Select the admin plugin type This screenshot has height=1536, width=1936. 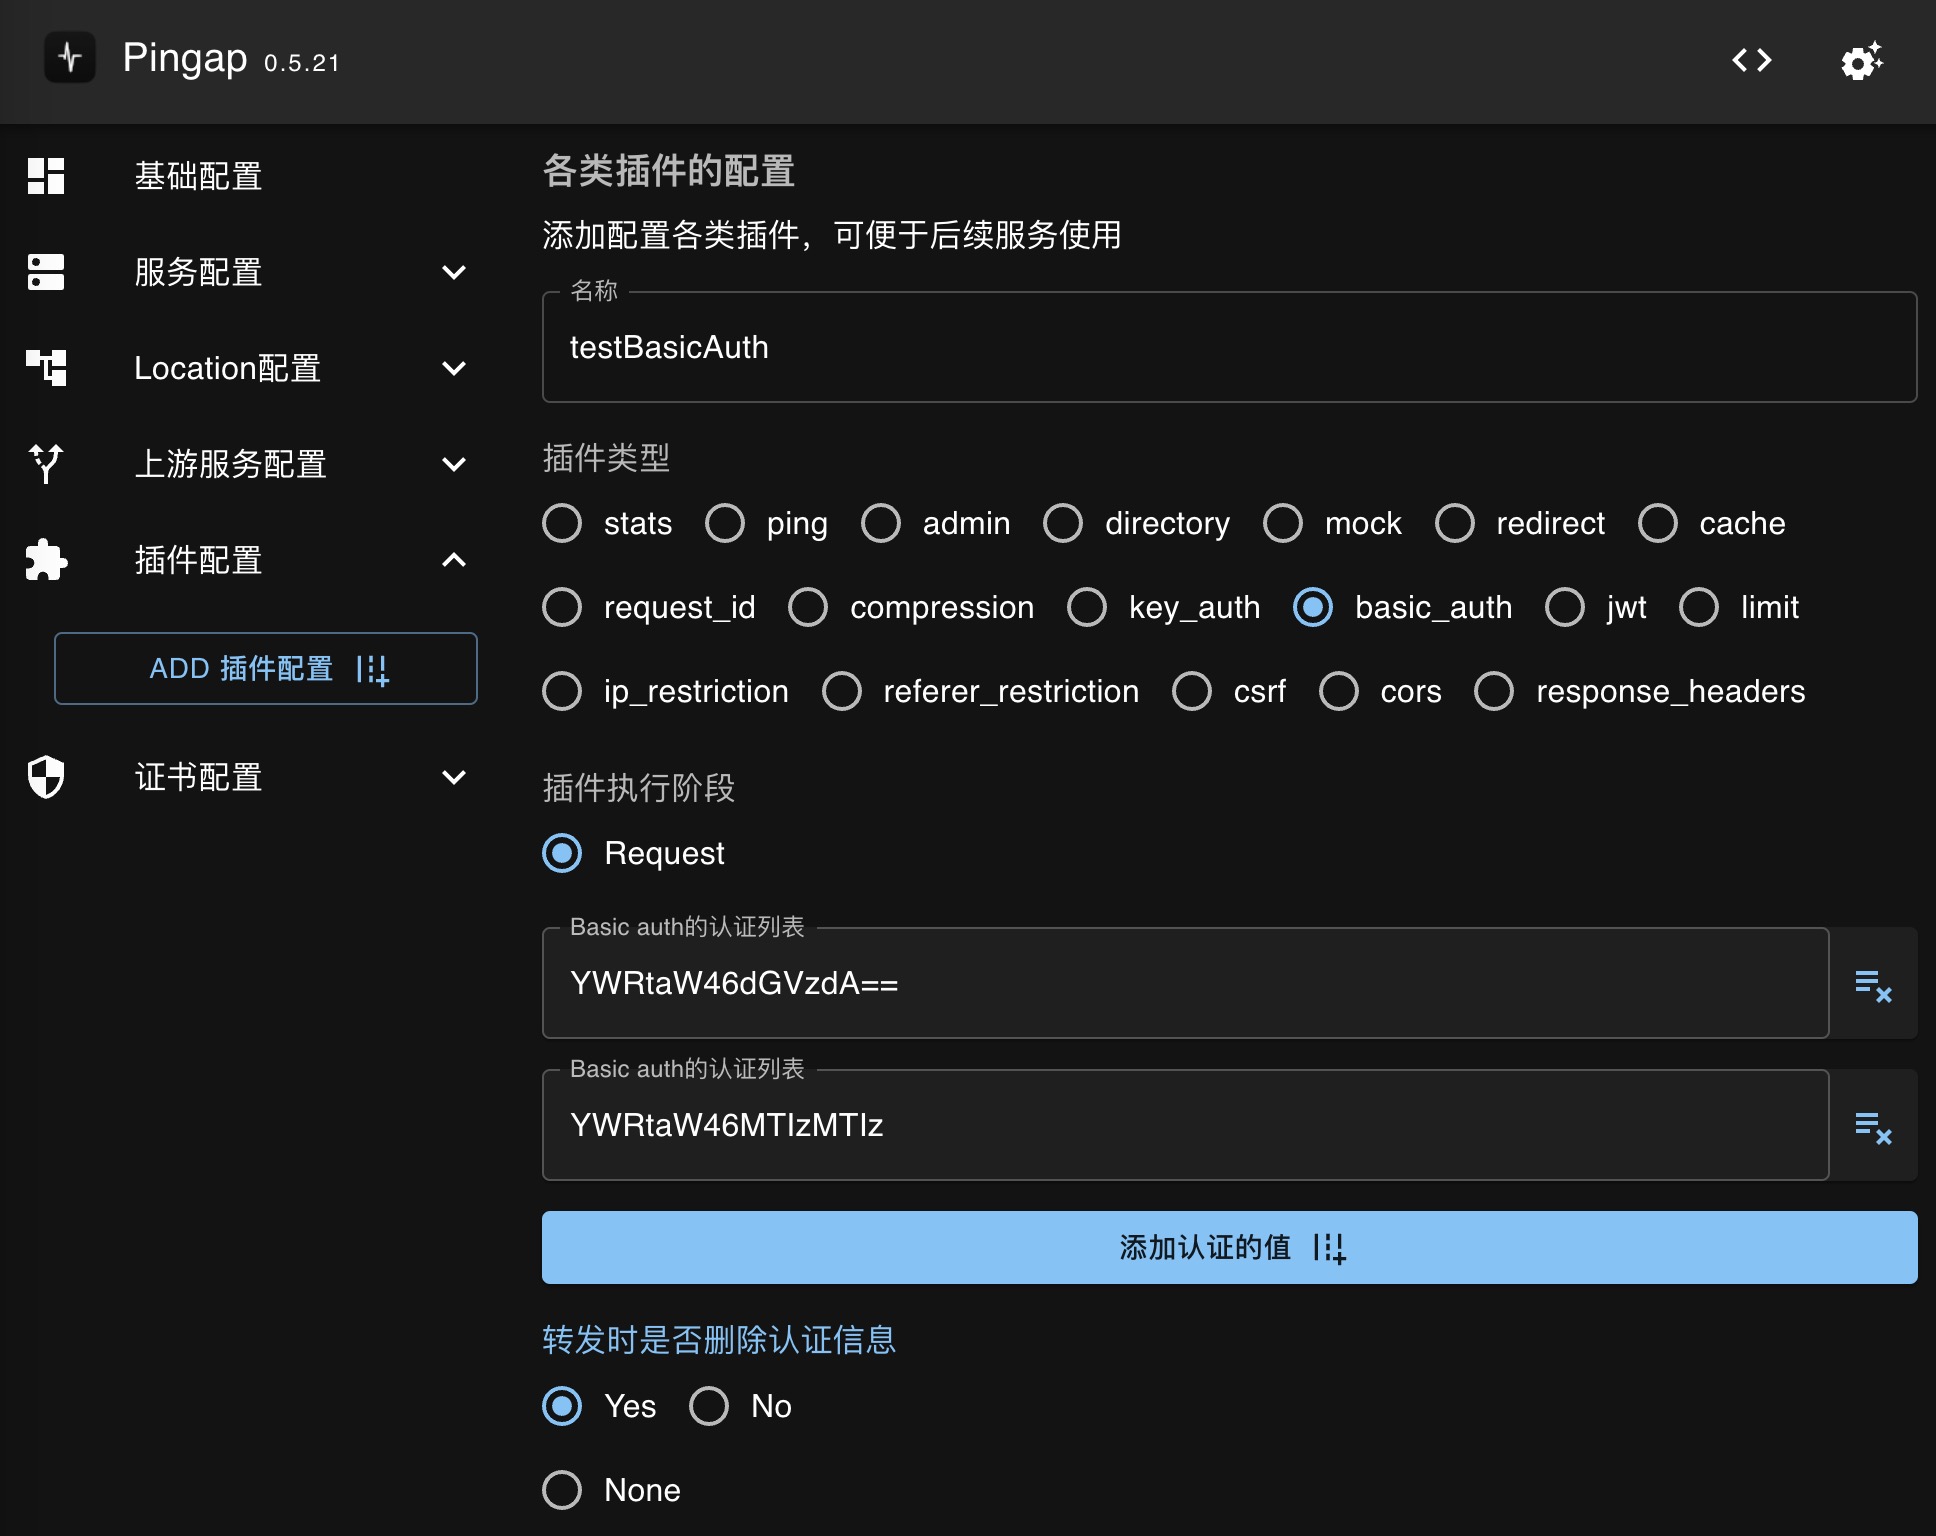pyautogui.click(x=881, y=523)
